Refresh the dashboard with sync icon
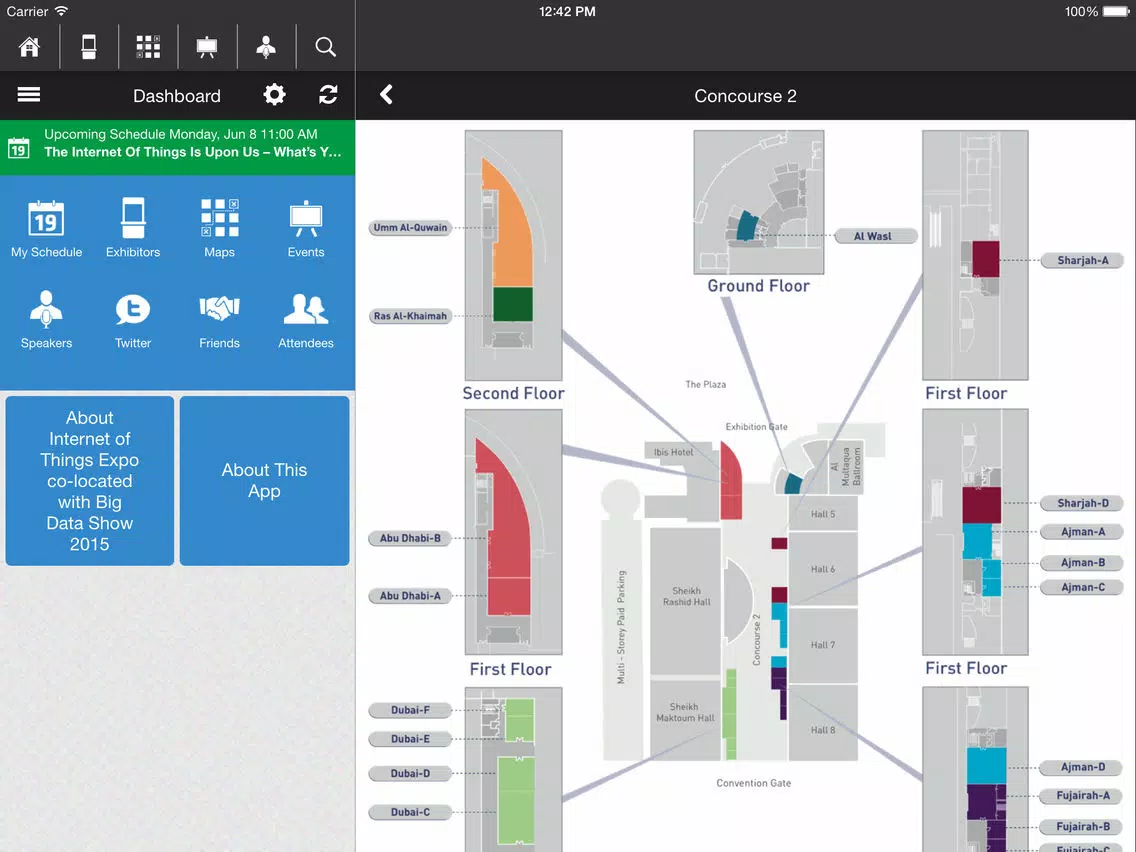 (328, 95)
